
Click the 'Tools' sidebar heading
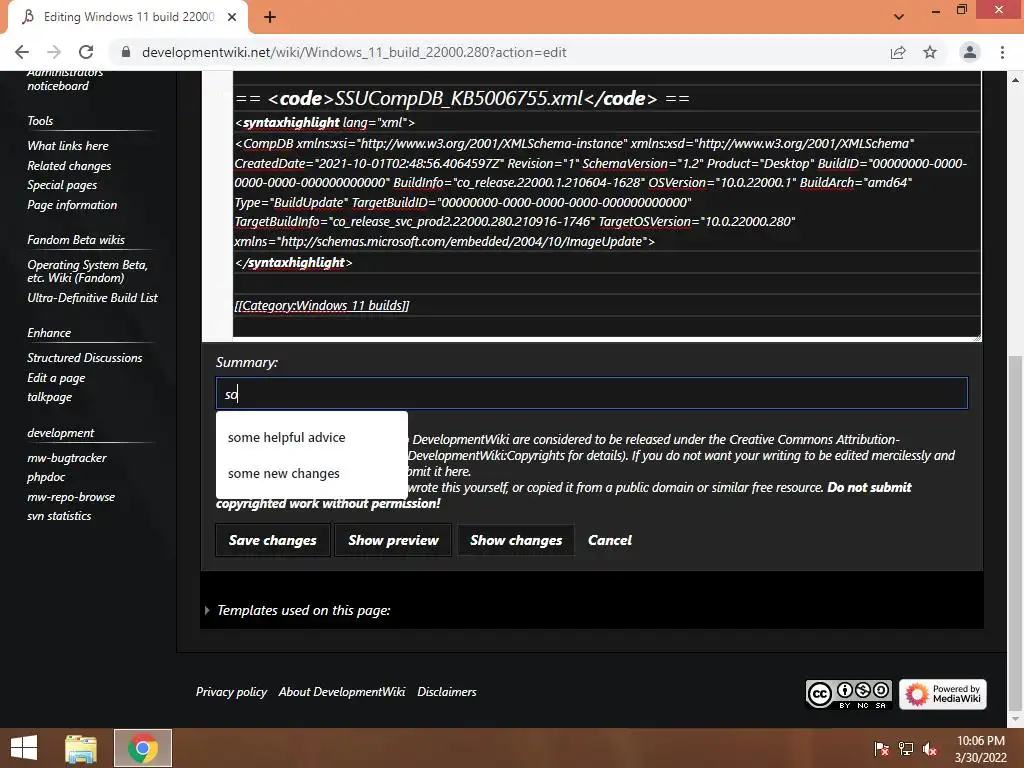[x=40, y=121]
